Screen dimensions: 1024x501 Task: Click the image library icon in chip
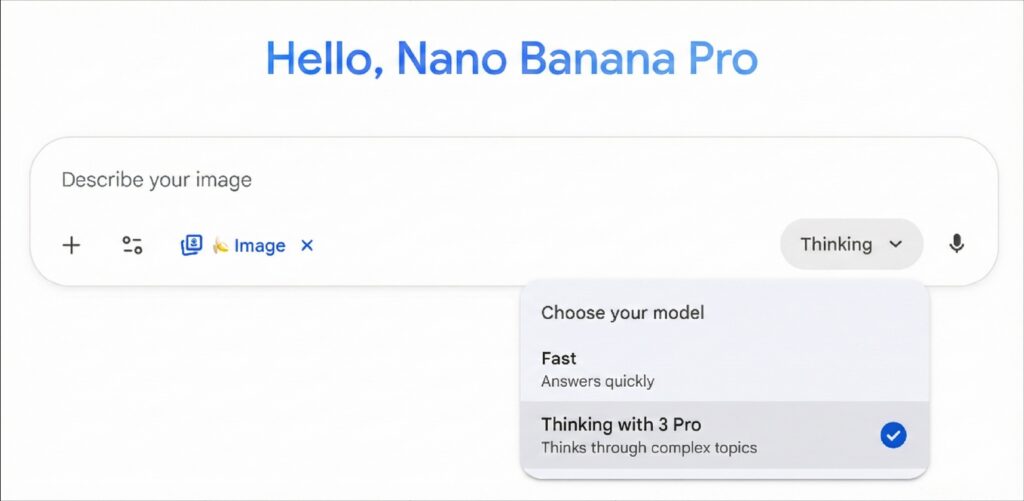tap(191, 245)
